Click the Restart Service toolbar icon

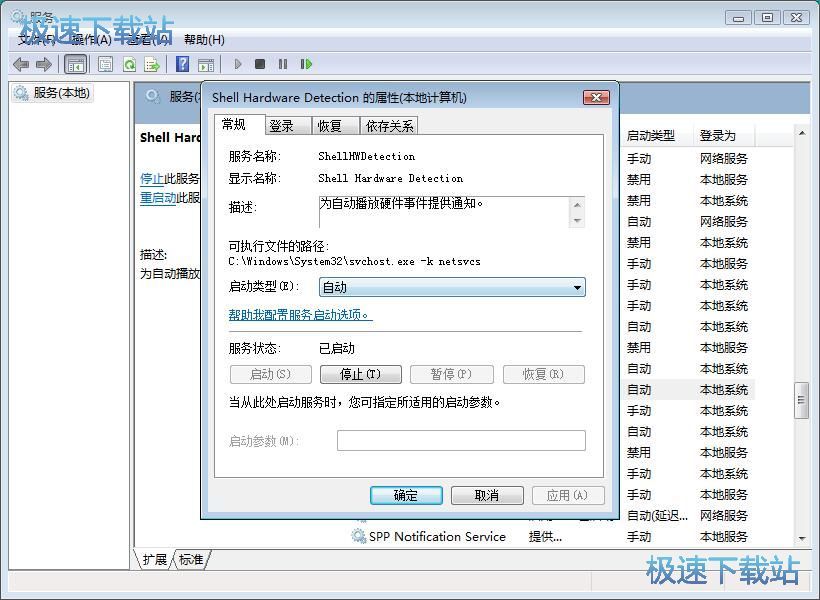(x=306, y=64)
